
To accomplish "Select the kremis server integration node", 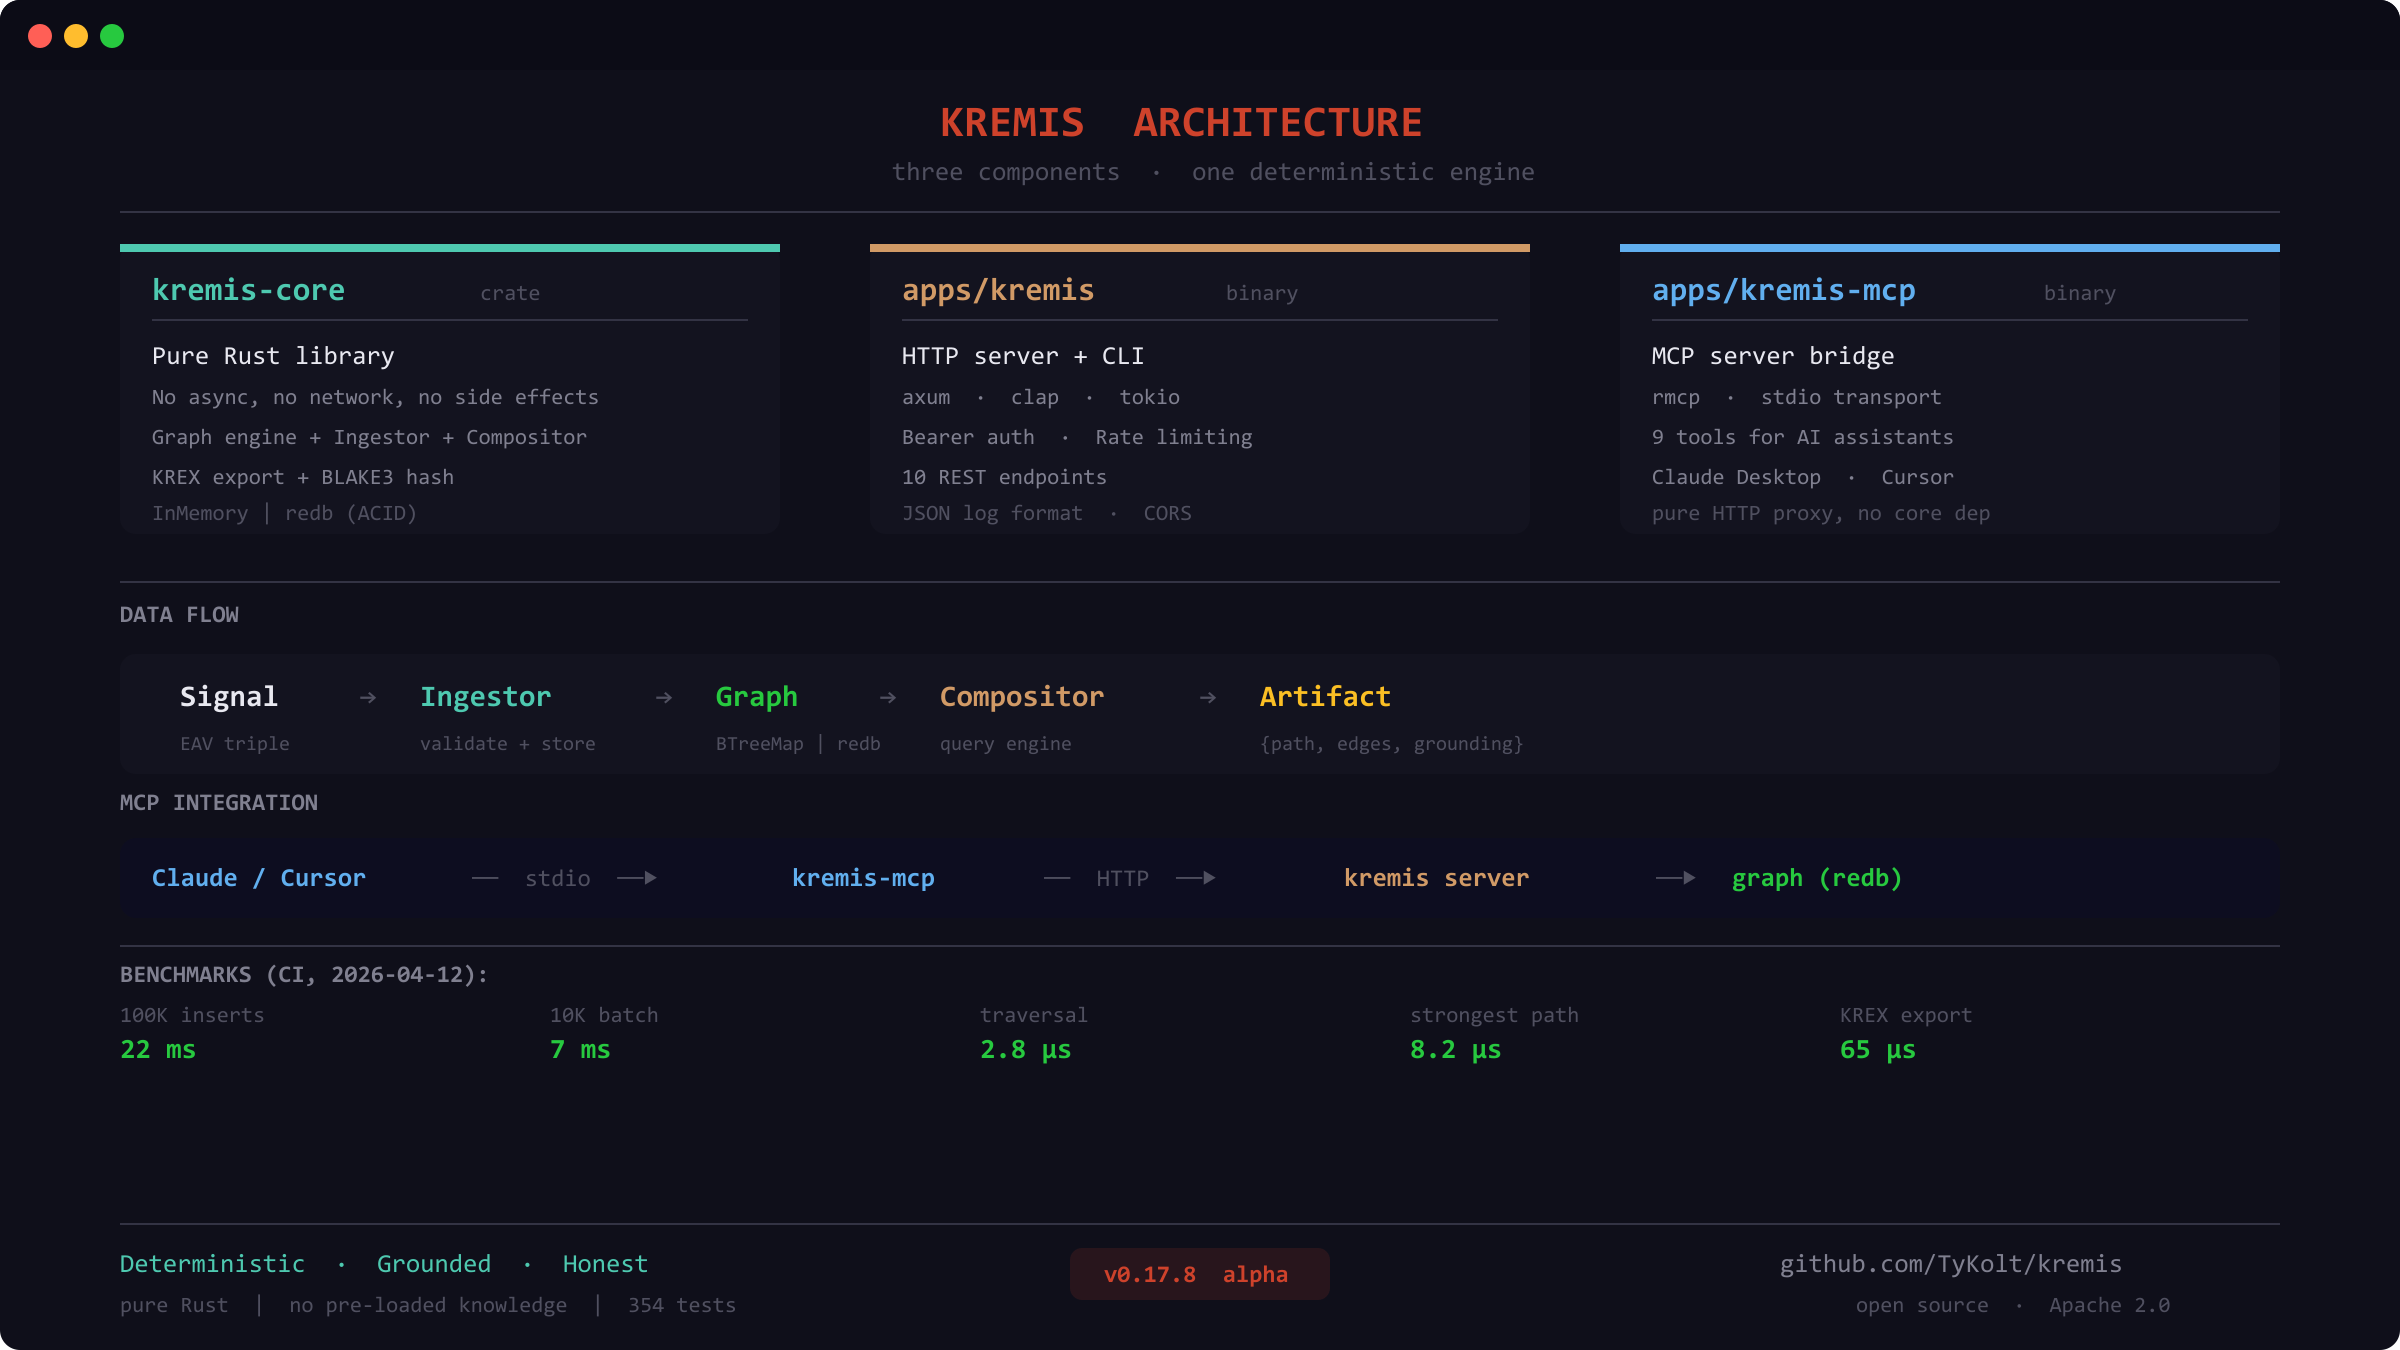I will [x=1436, y=878].
